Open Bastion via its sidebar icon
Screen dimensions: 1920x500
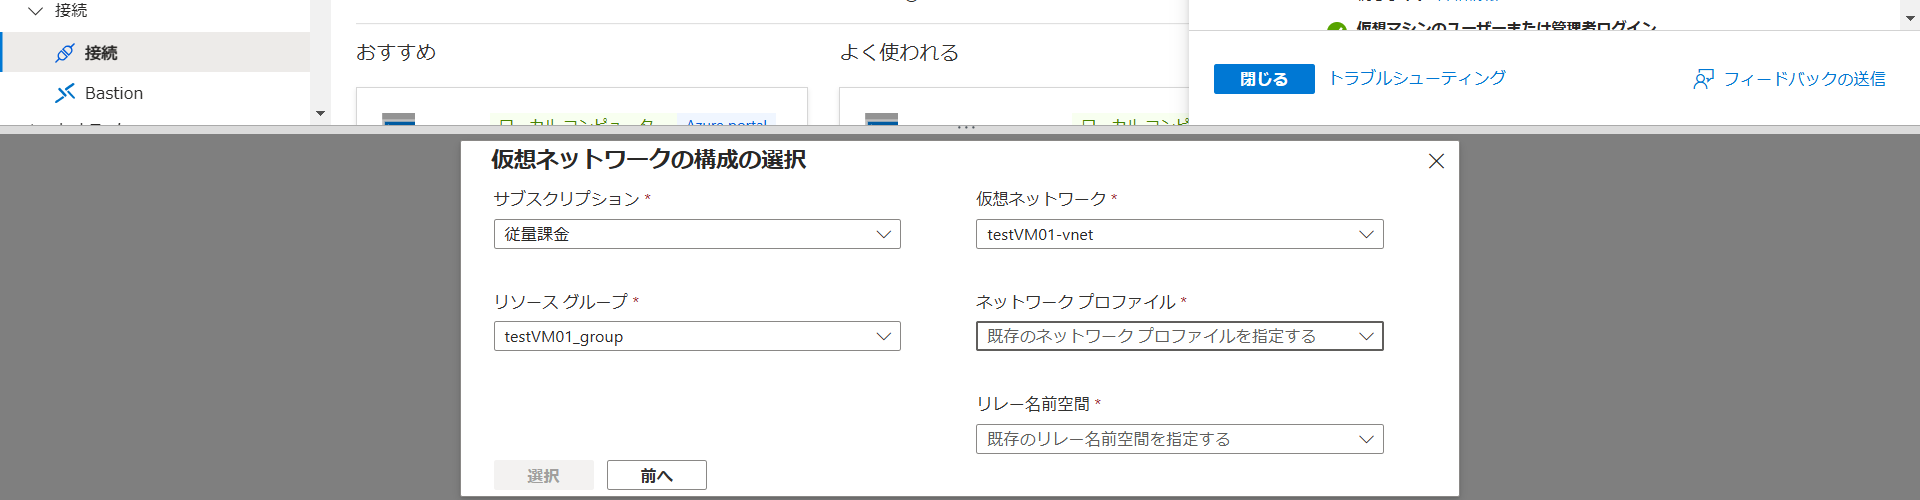65,93
